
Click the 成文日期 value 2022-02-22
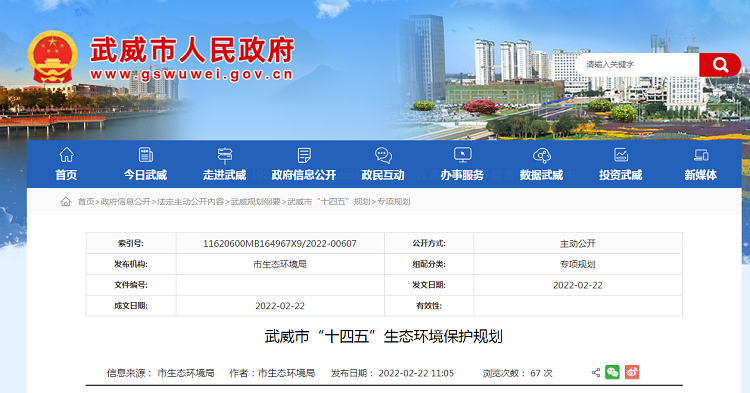[280, 306]
